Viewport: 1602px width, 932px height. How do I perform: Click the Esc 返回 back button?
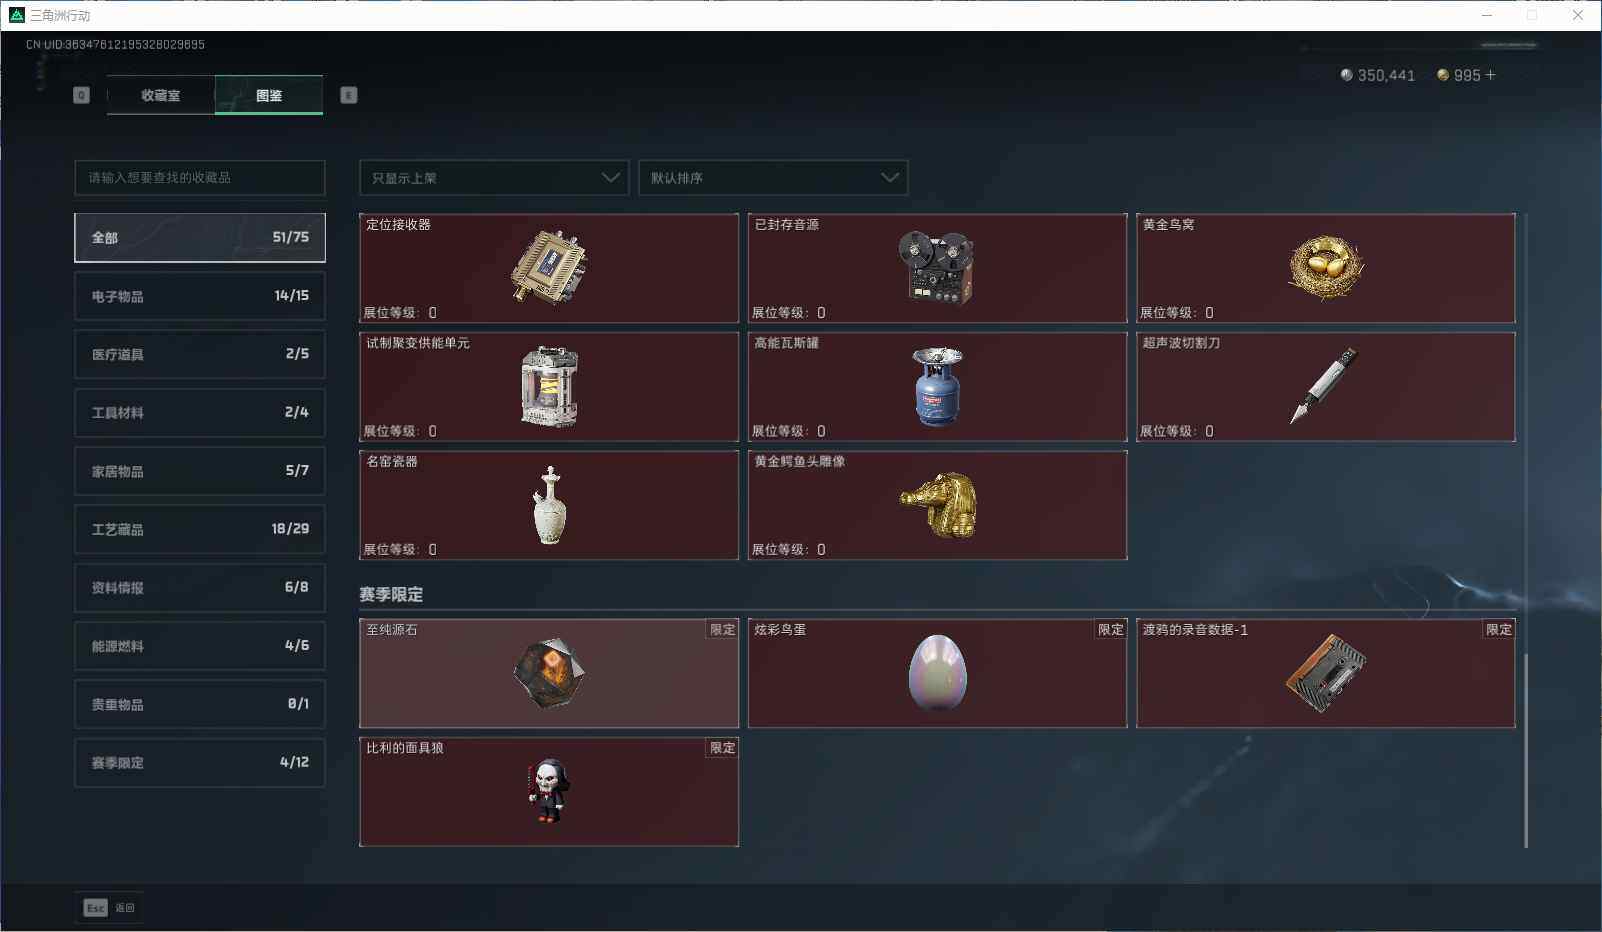[110, 908]
